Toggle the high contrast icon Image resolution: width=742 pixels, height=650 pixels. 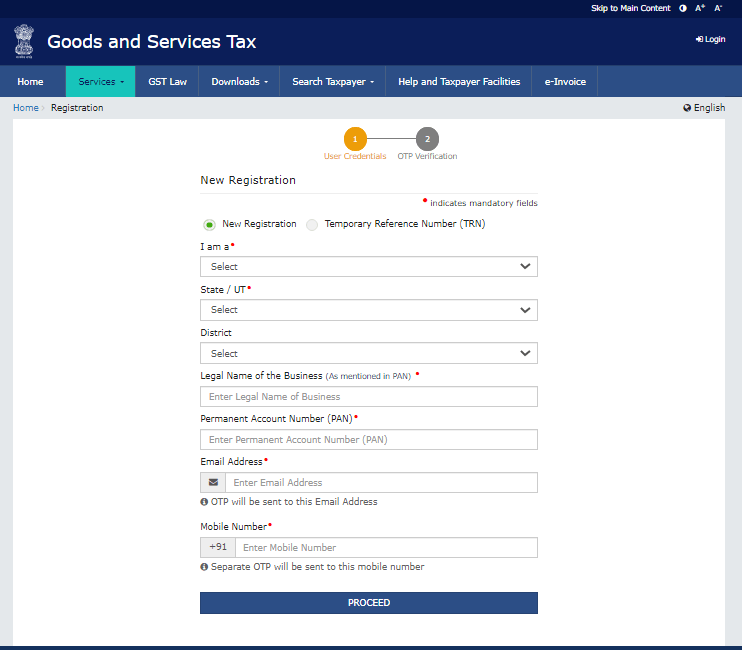683,8
